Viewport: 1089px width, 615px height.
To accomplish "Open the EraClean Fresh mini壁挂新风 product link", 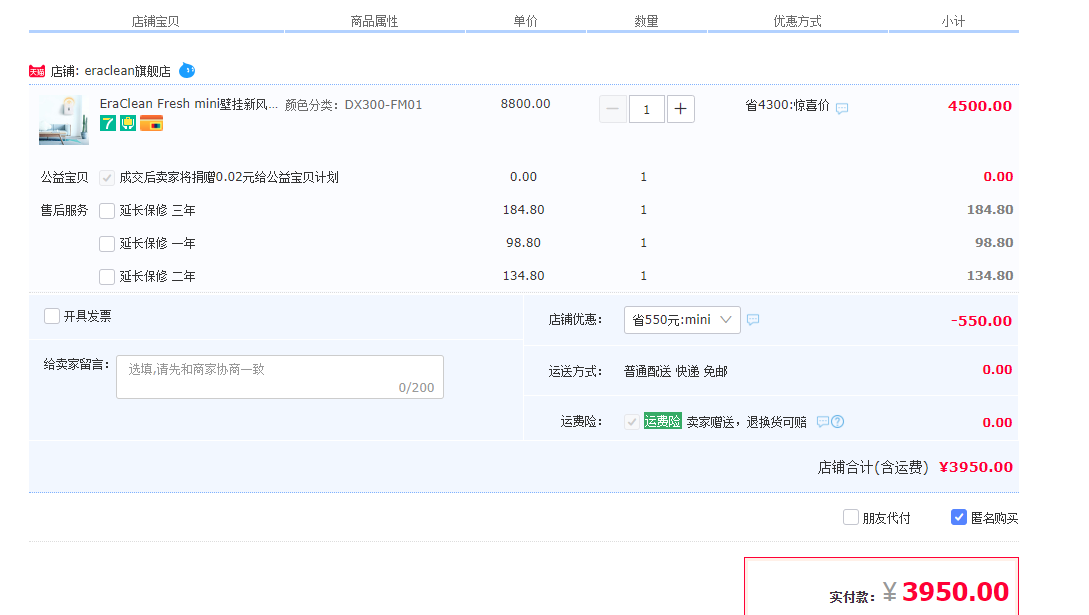I will [188, 104].
